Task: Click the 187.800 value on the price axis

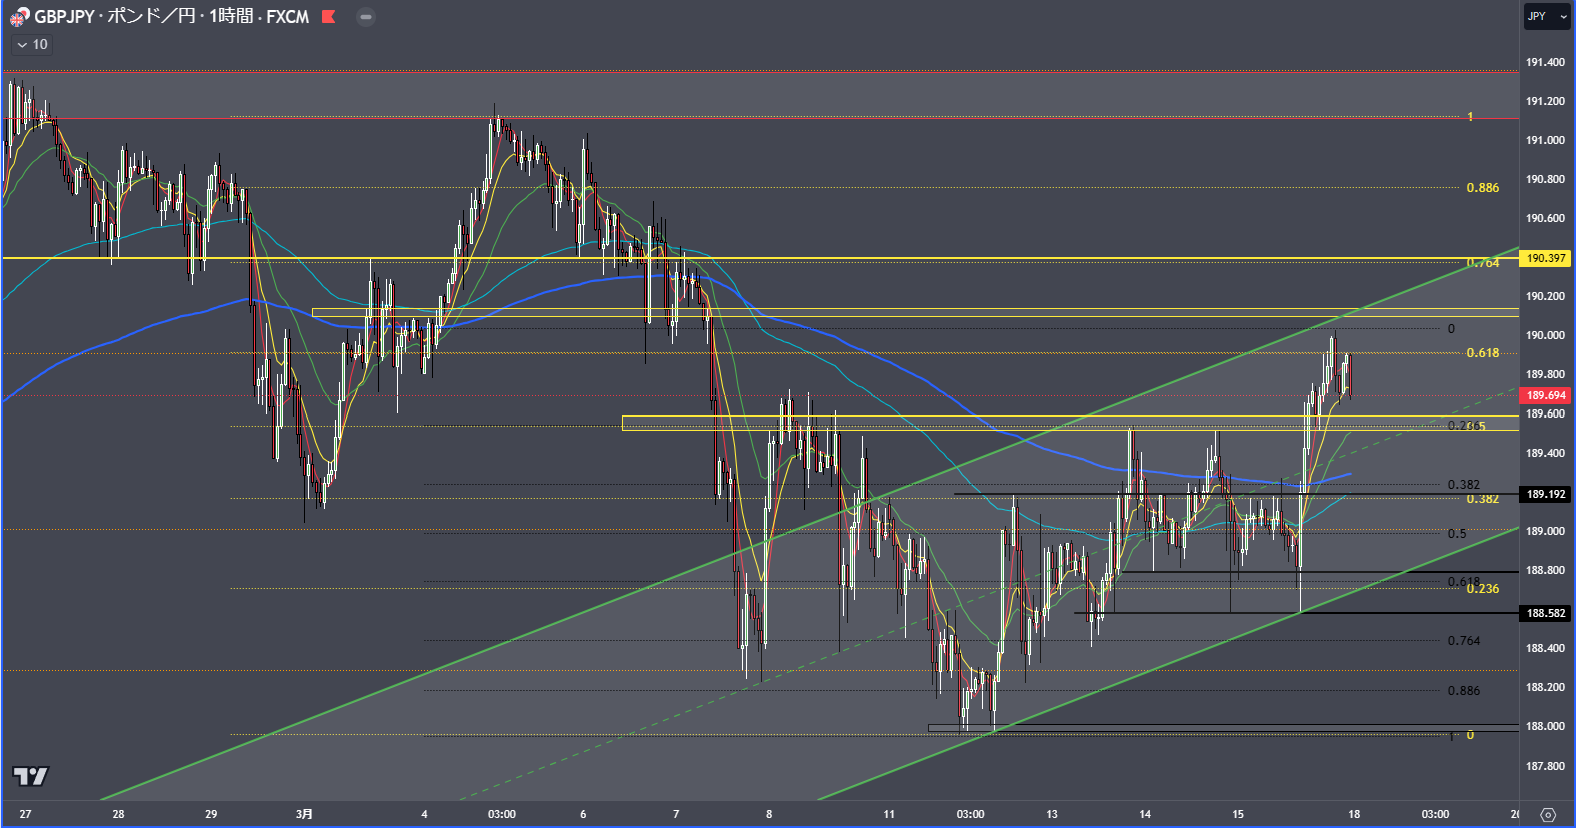Action: pos(1545,766)
